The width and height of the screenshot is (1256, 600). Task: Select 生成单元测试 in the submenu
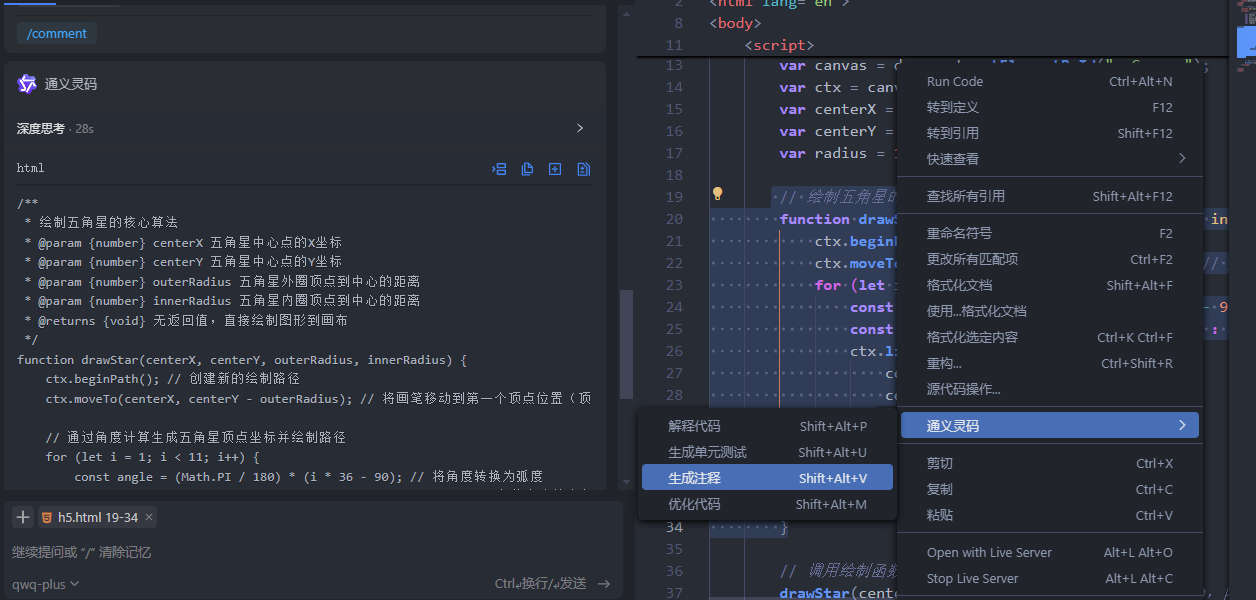coord(767,452)
